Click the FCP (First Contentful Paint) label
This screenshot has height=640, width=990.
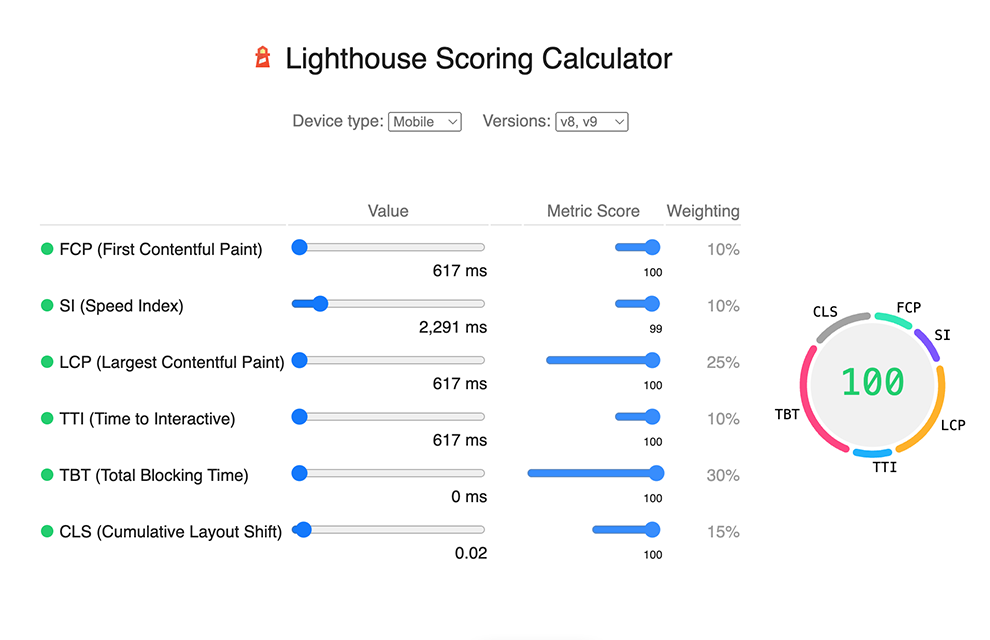pos(160,249)
